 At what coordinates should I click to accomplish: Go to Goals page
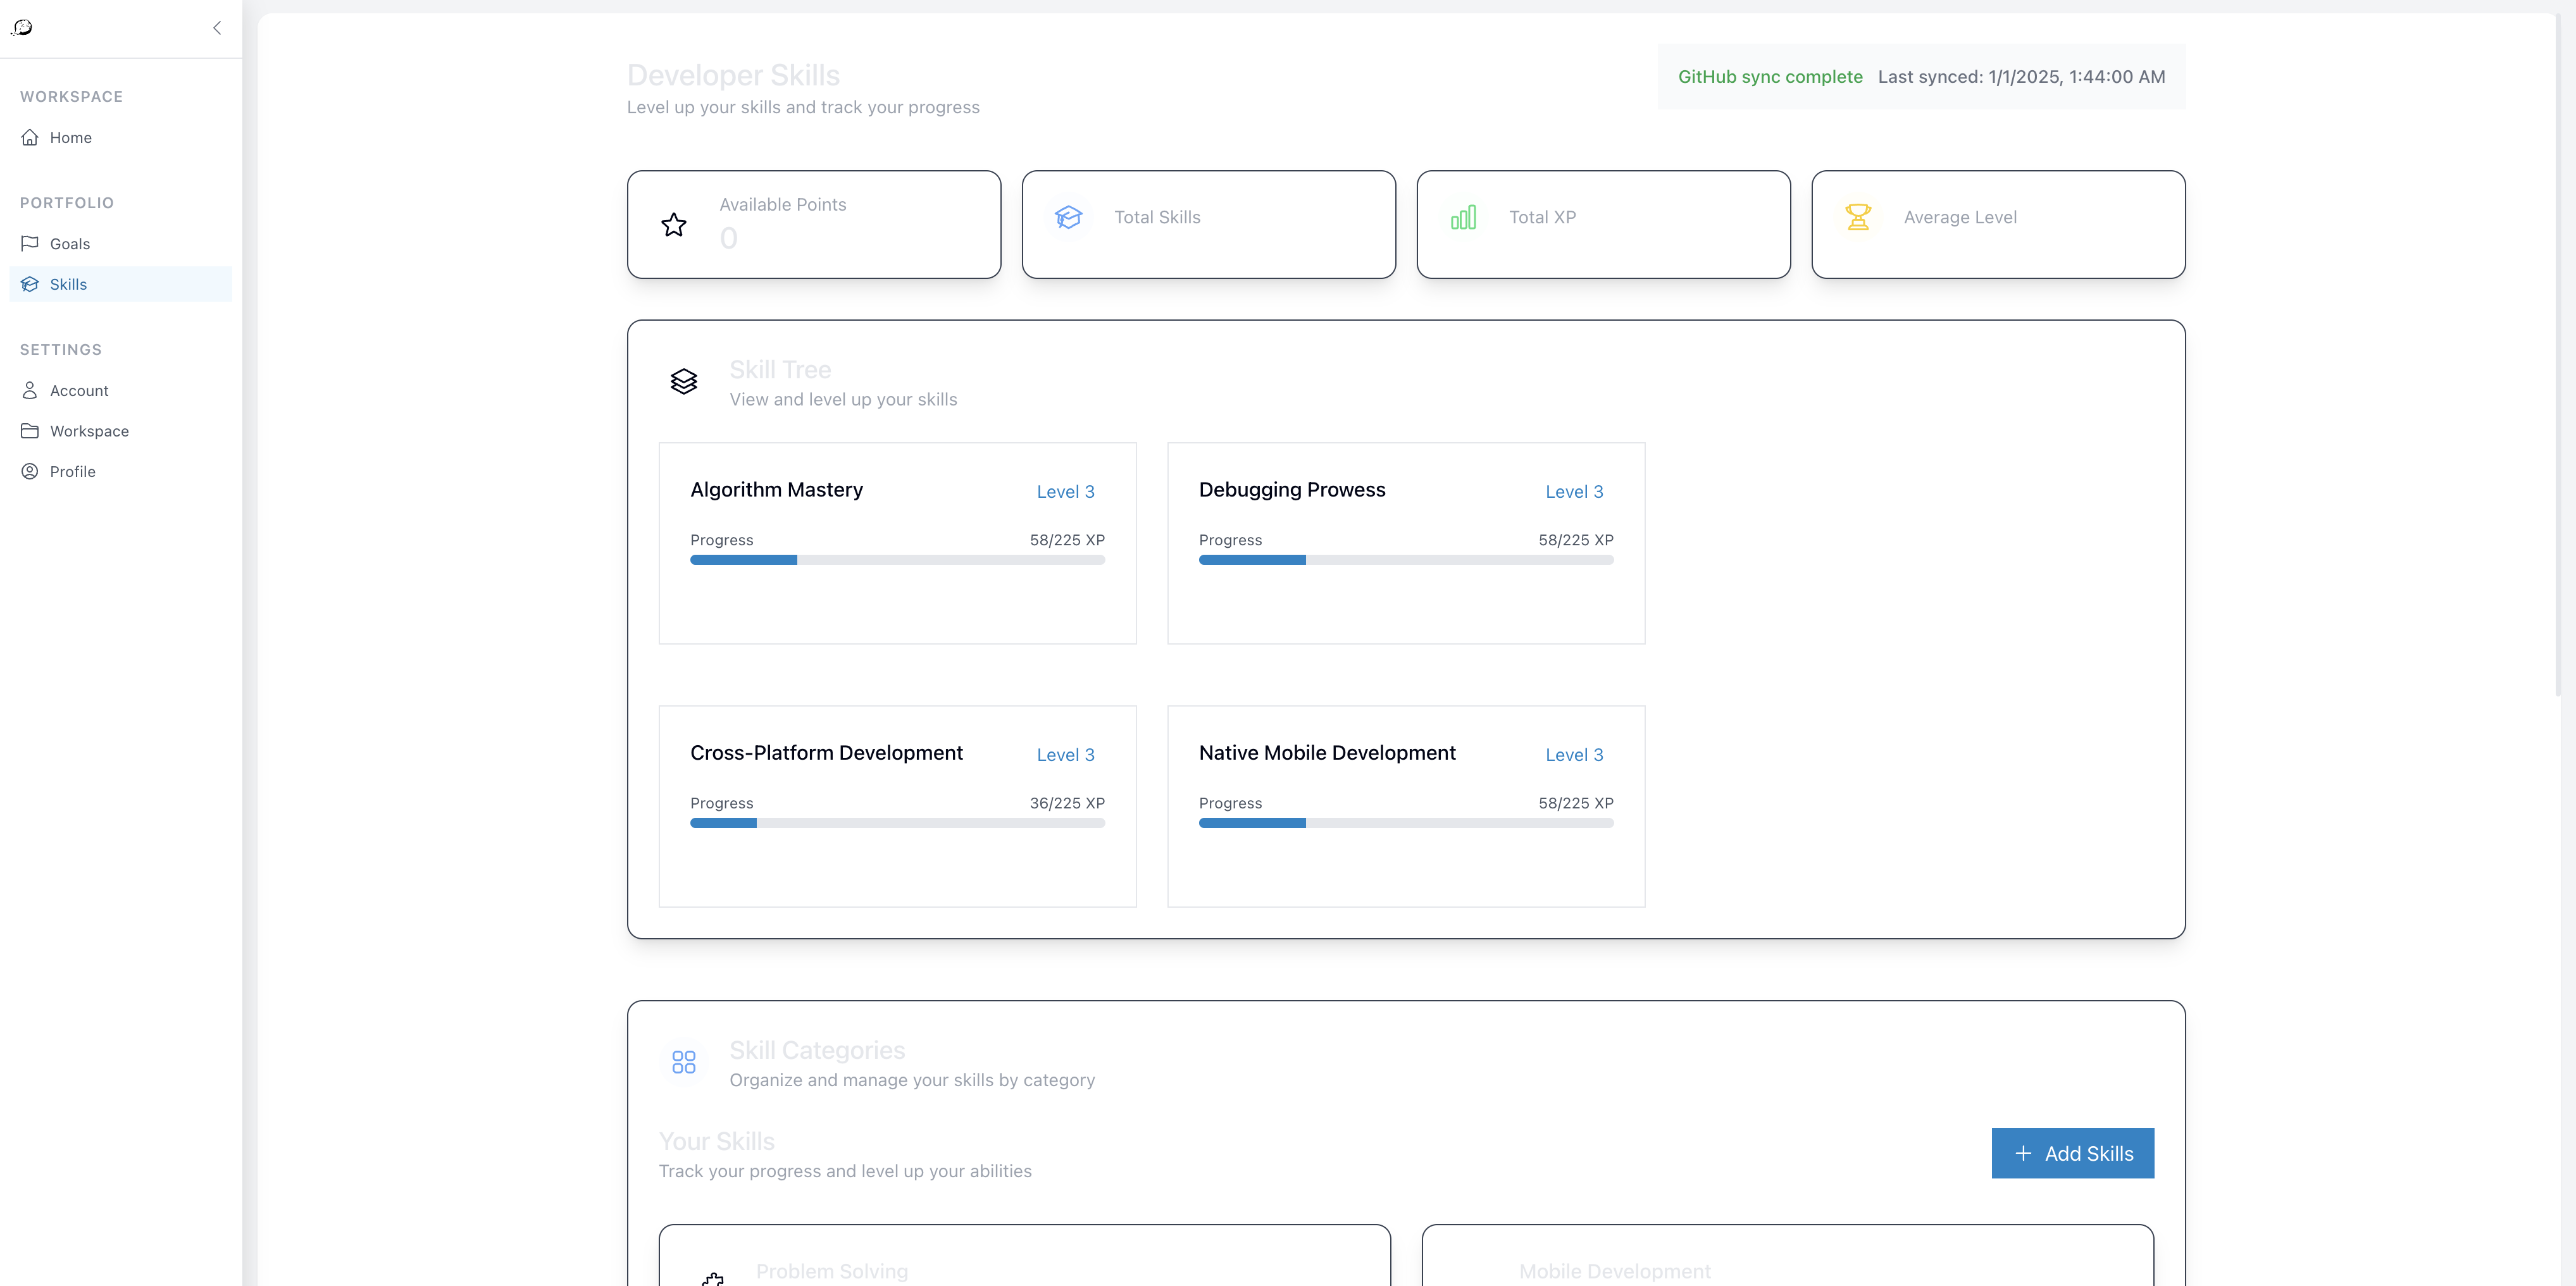(x=120, y=244)
